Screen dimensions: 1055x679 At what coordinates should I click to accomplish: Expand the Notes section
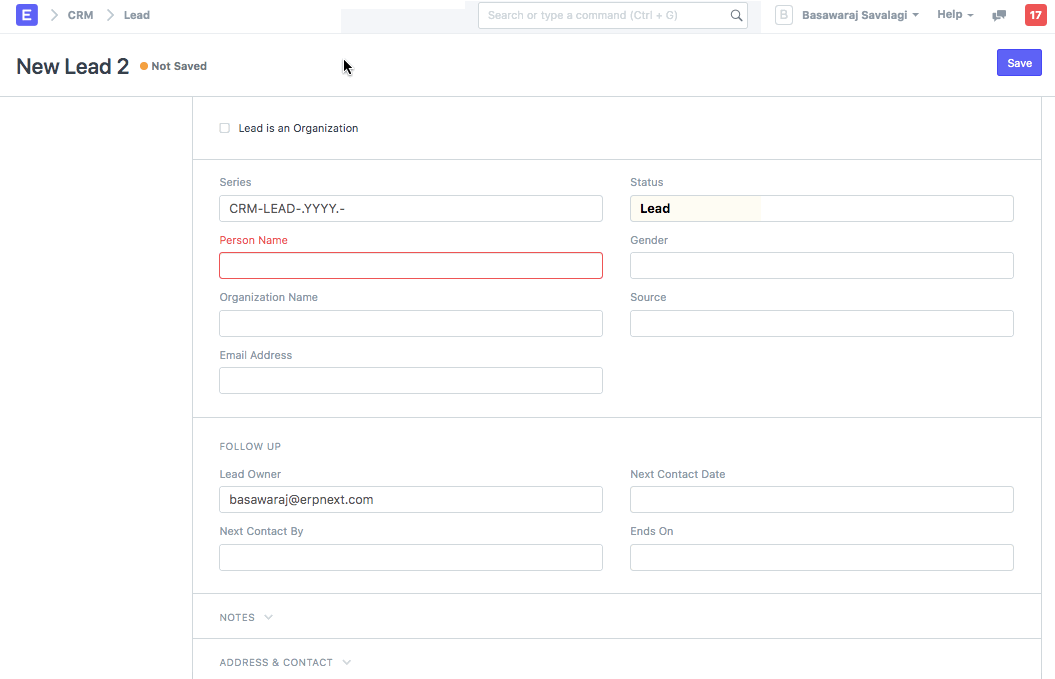(x=246, y=617)
